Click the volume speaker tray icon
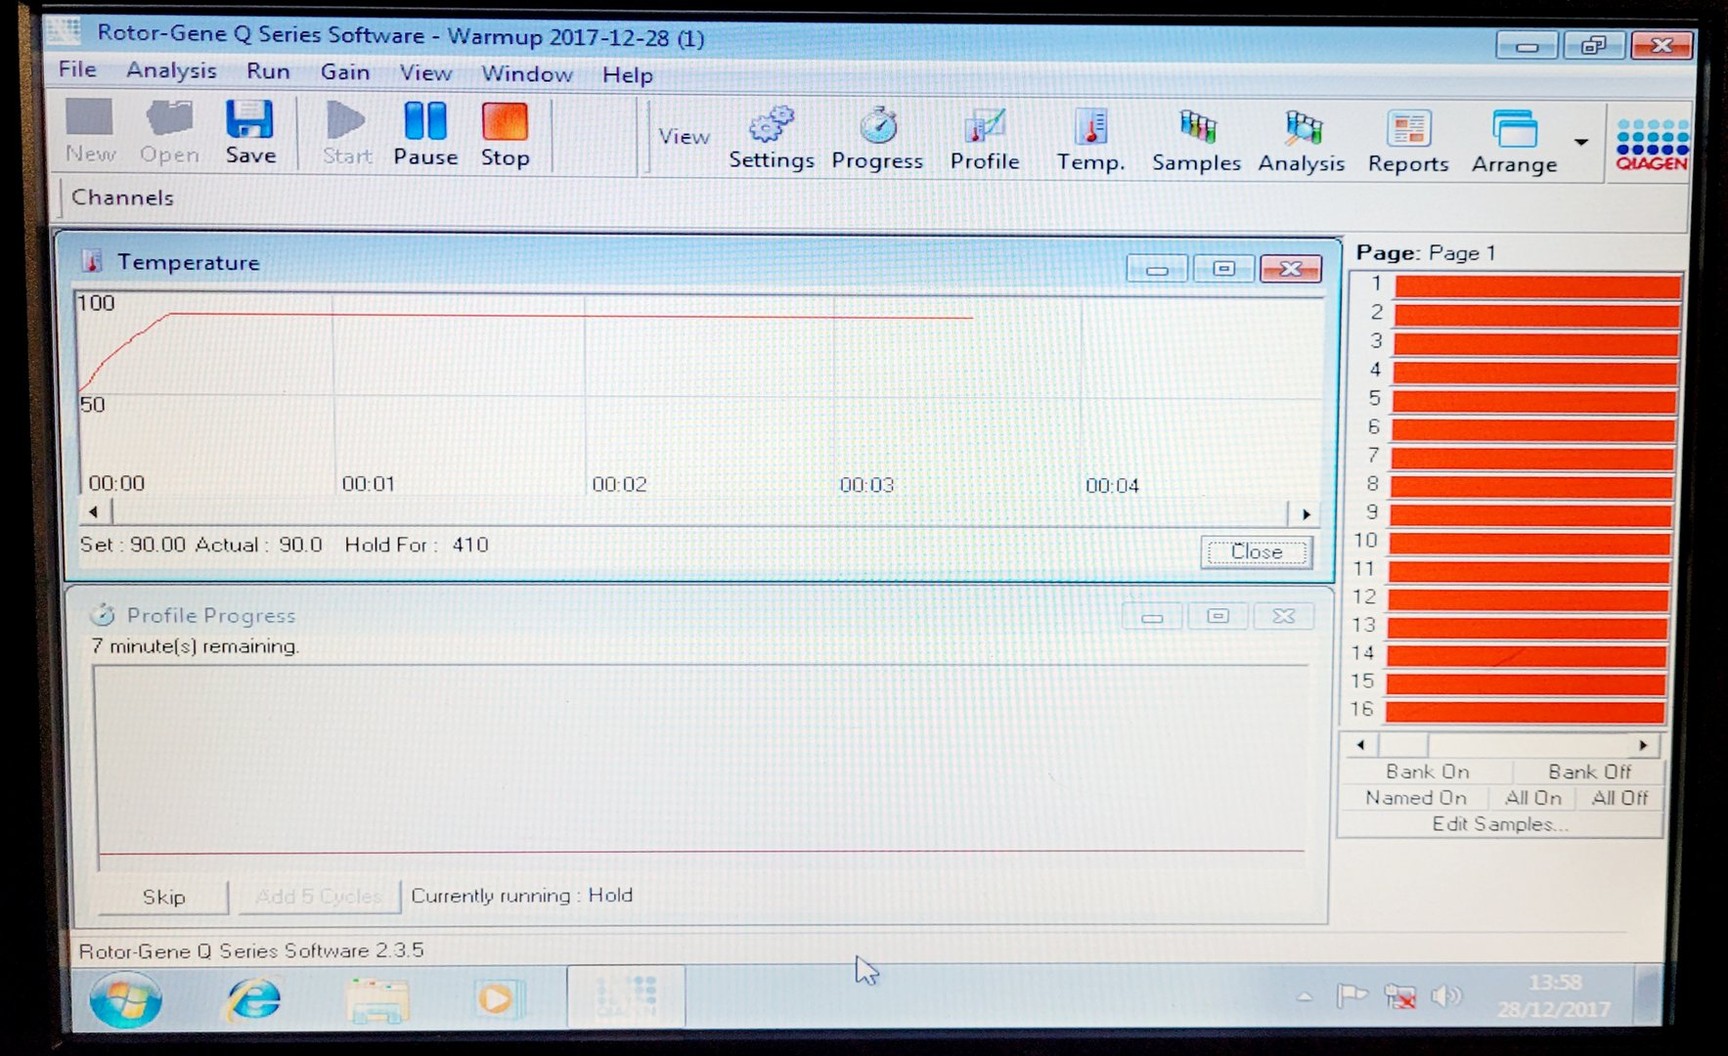Viewport: 1728px width, 1056px height. pos(1446,996)
